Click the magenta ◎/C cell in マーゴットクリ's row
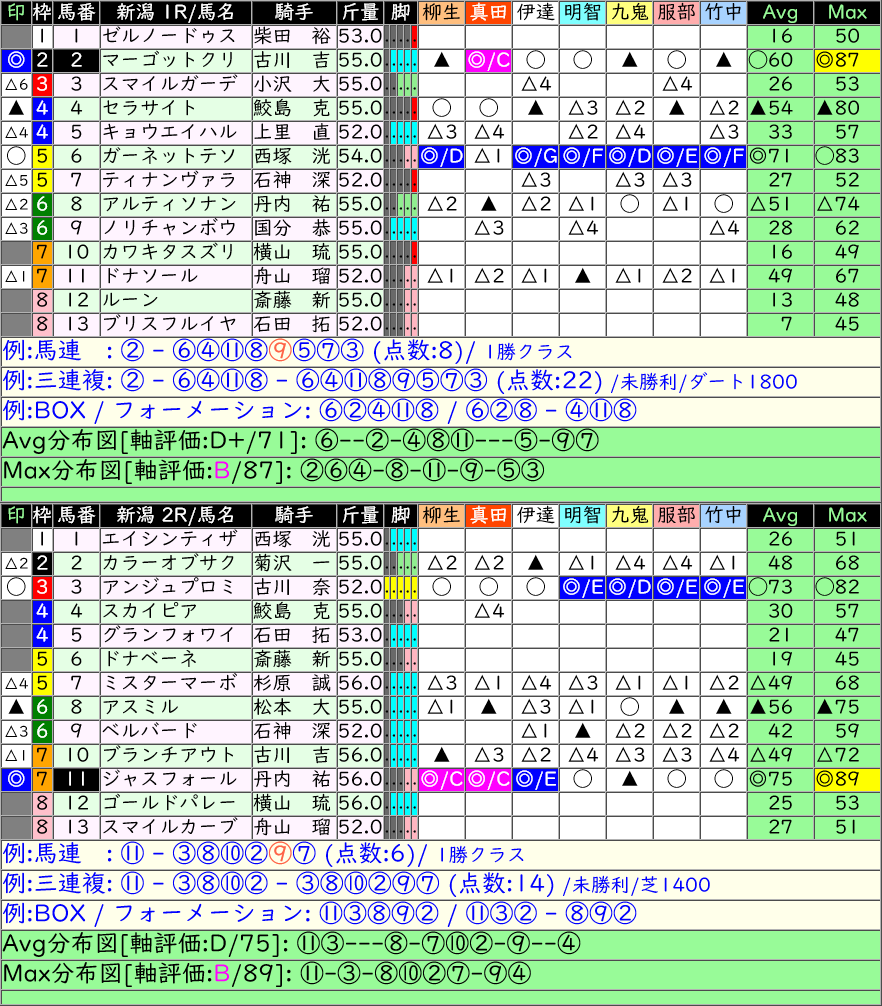 [488, 60]
